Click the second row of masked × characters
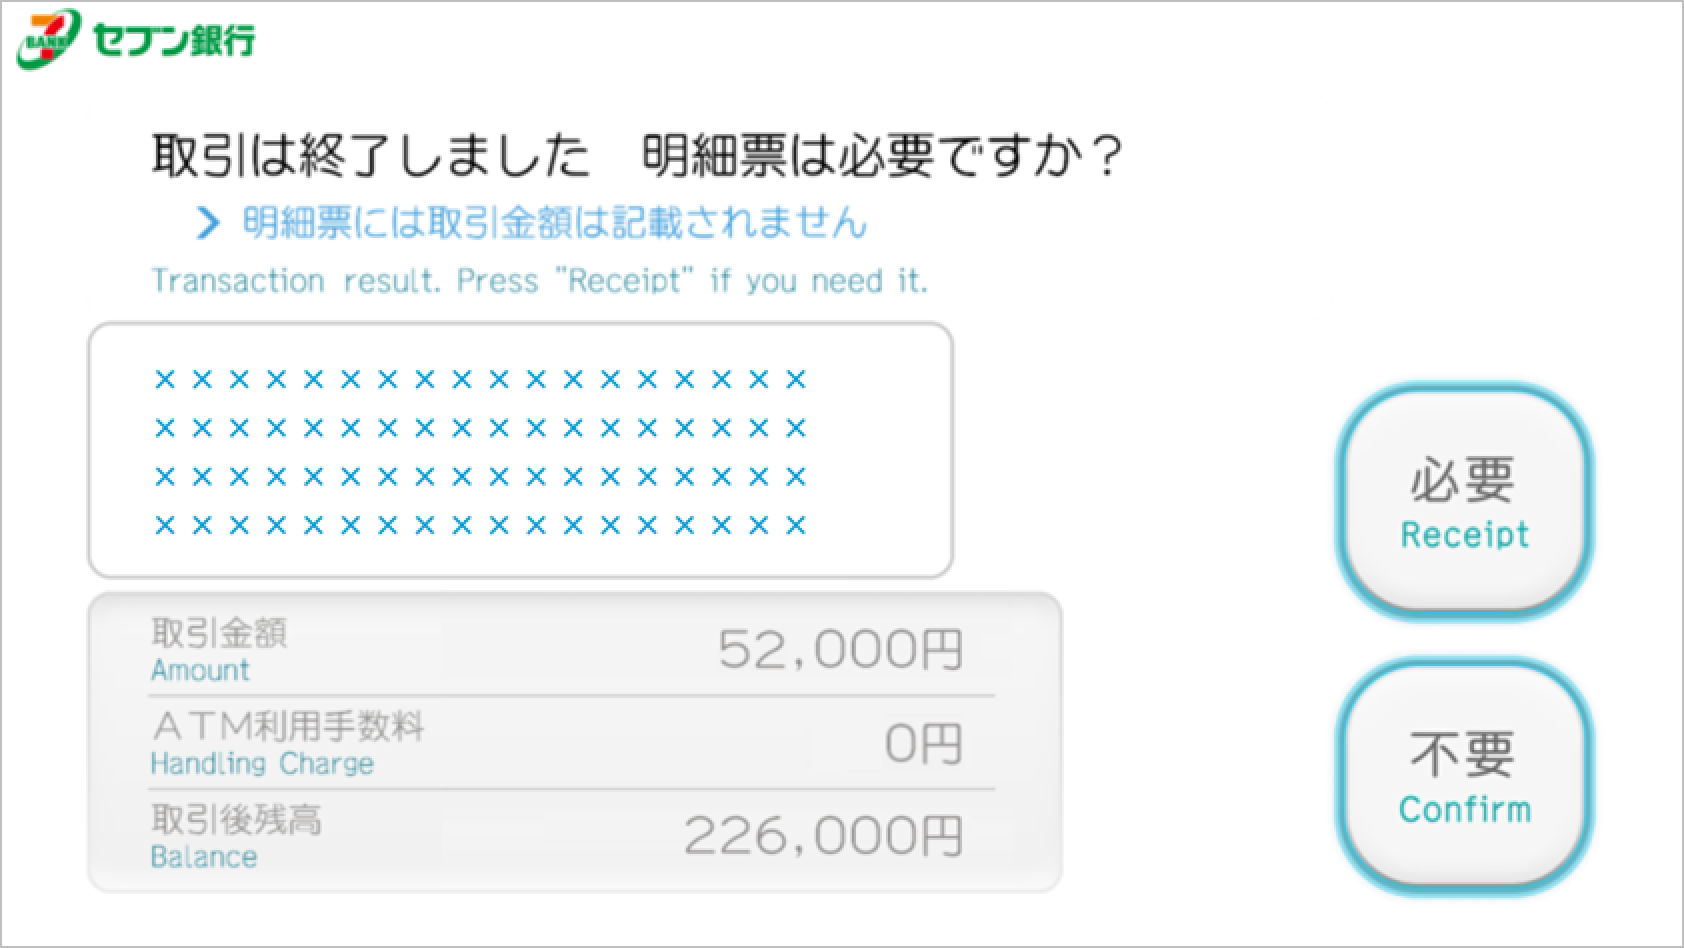The image size is (1684, 948). click(480, 429)
